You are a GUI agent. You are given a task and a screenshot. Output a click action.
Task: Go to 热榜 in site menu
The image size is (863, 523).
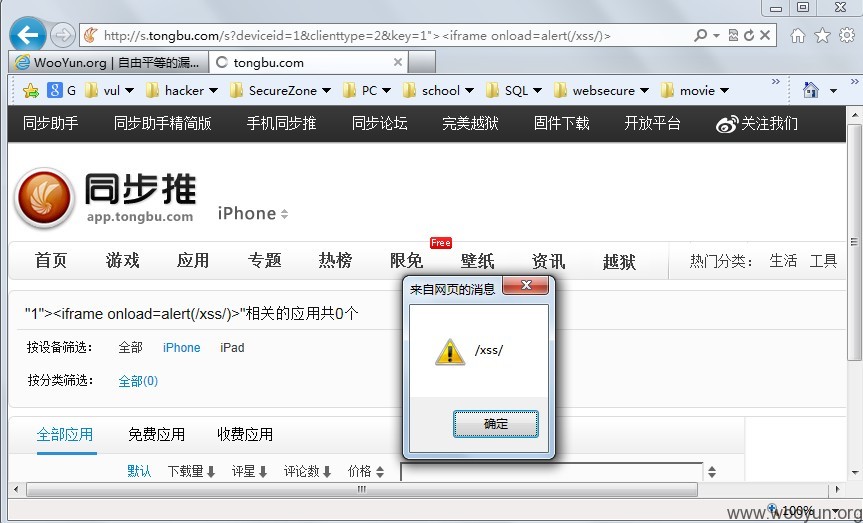click(x=335, y=260)
